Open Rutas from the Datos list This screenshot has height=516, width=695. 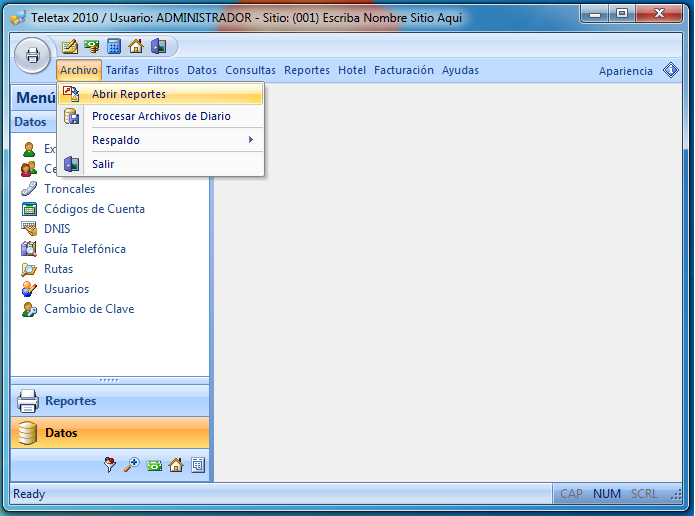[x=59, y=269]
